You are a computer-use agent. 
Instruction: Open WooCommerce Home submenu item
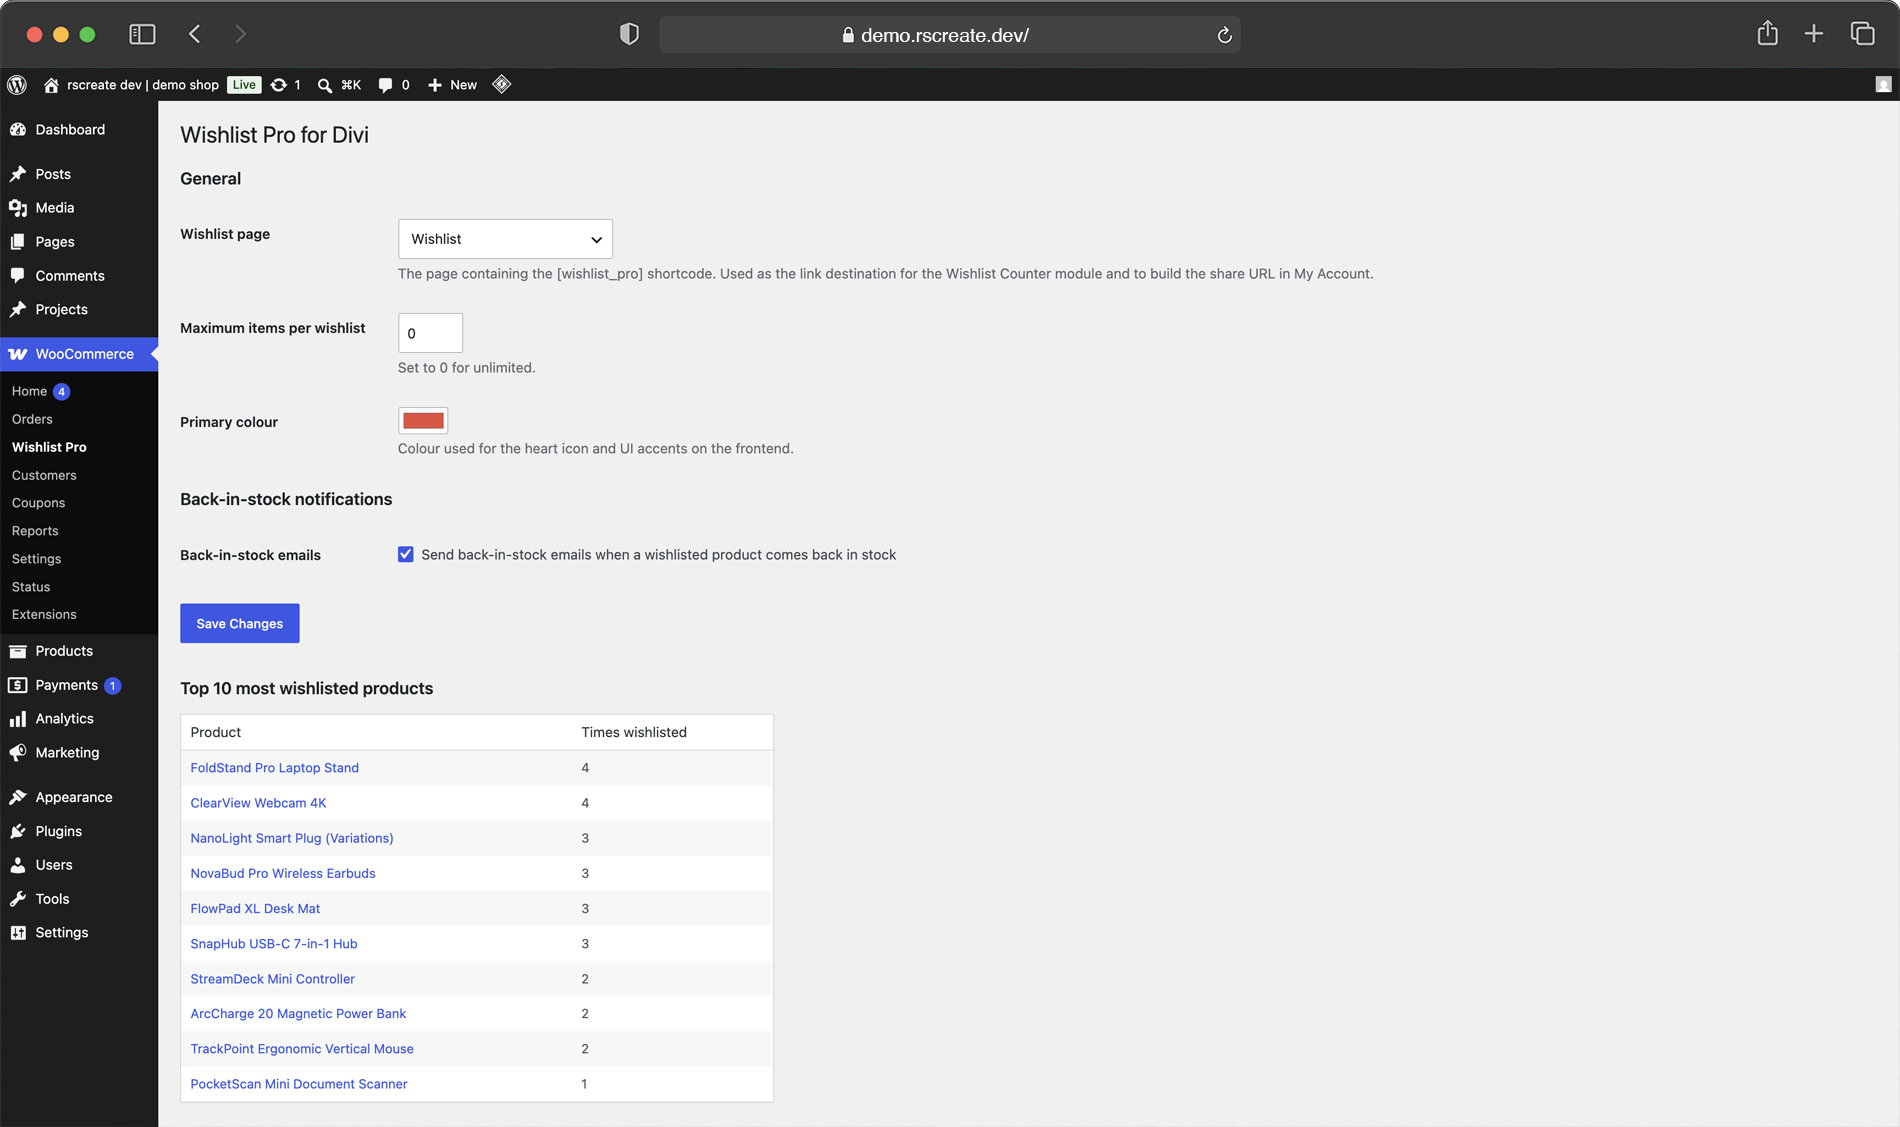click(30, 391)
